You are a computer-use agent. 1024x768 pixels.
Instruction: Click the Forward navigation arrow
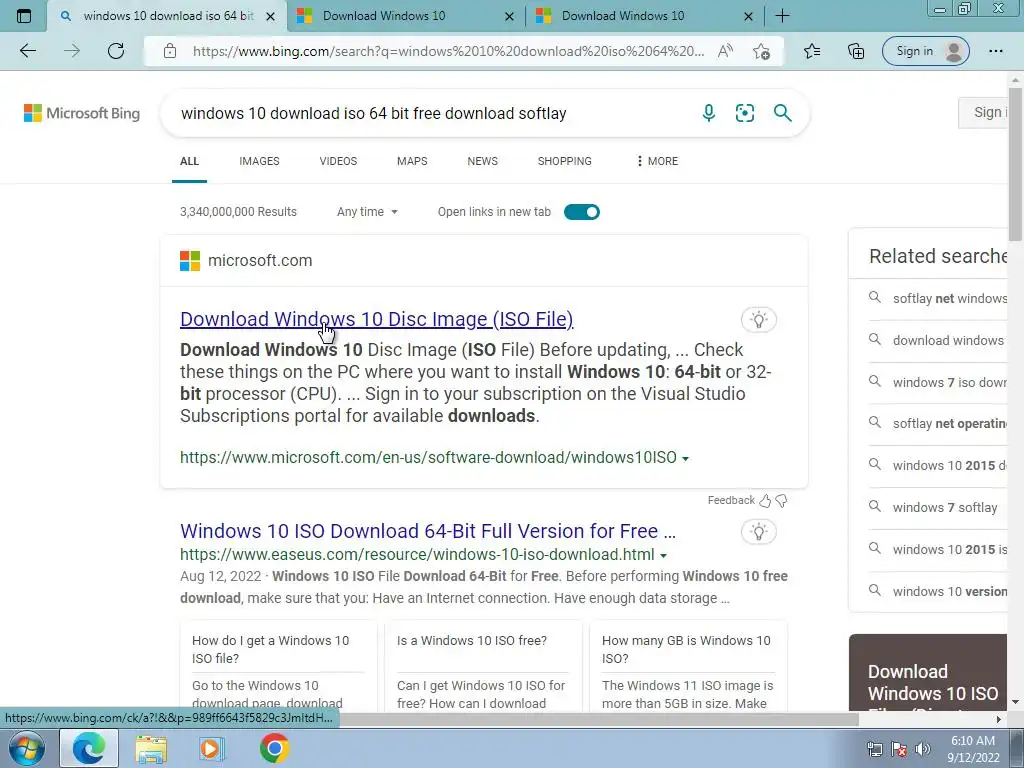point(72,51)
